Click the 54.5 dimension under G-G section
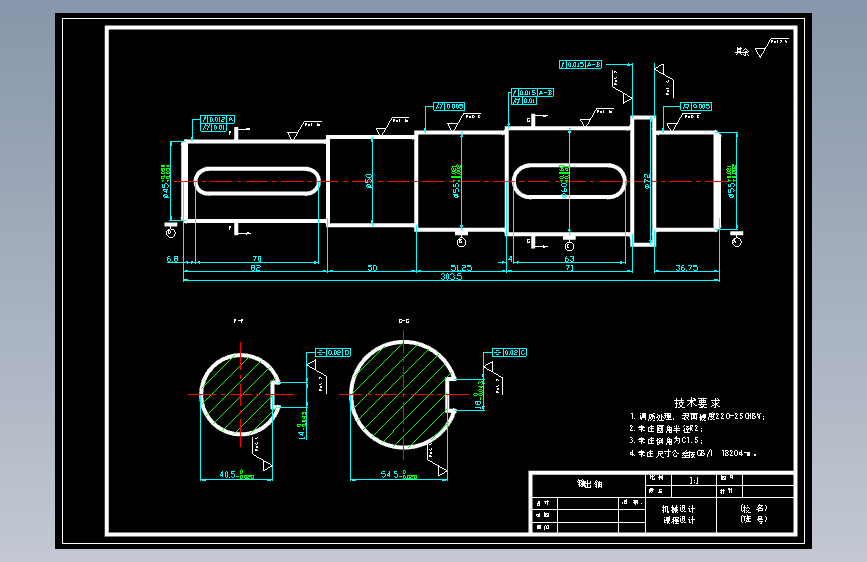 pos(399,475)
